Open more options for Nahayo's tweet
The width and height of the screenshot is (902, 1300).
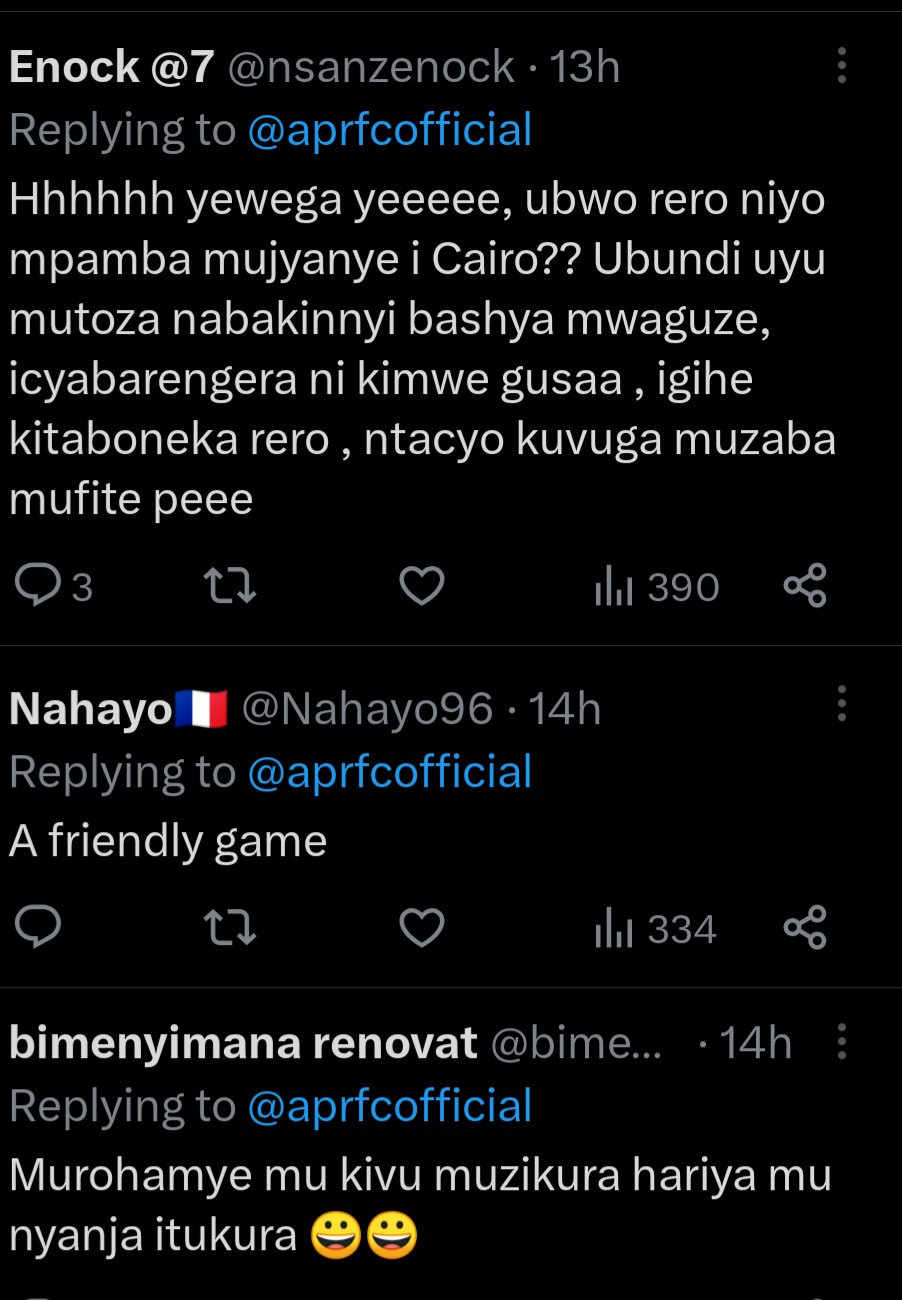tap(842, 704)
